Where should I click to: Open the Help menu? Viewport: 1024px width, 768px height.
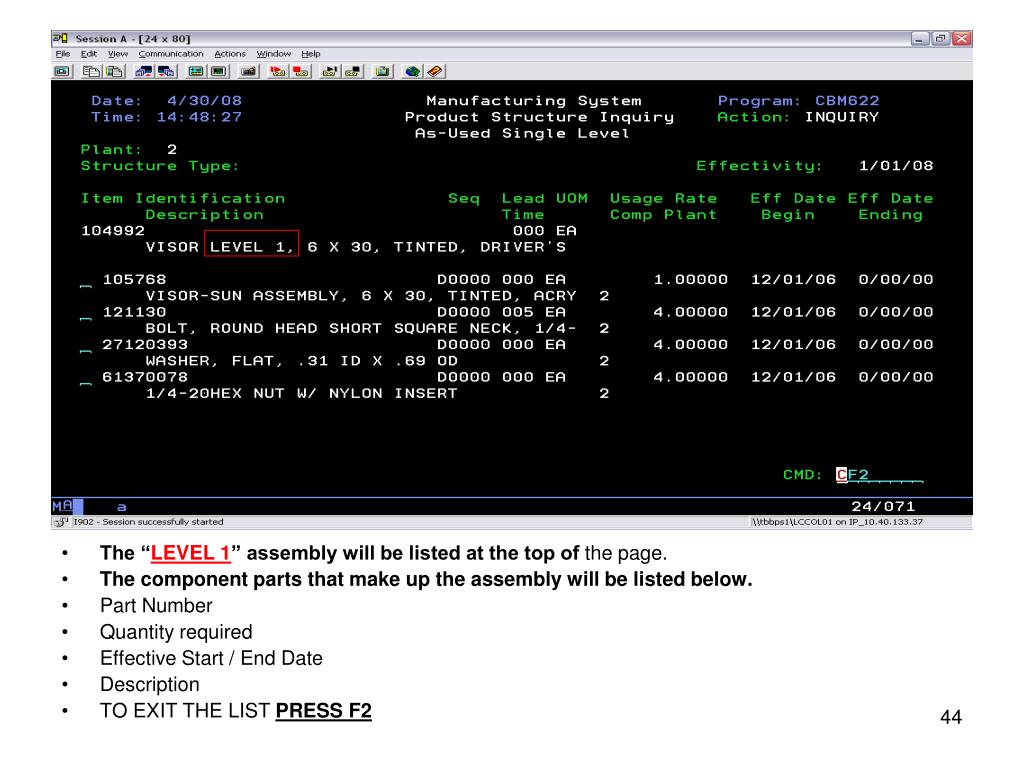point(310,54)
